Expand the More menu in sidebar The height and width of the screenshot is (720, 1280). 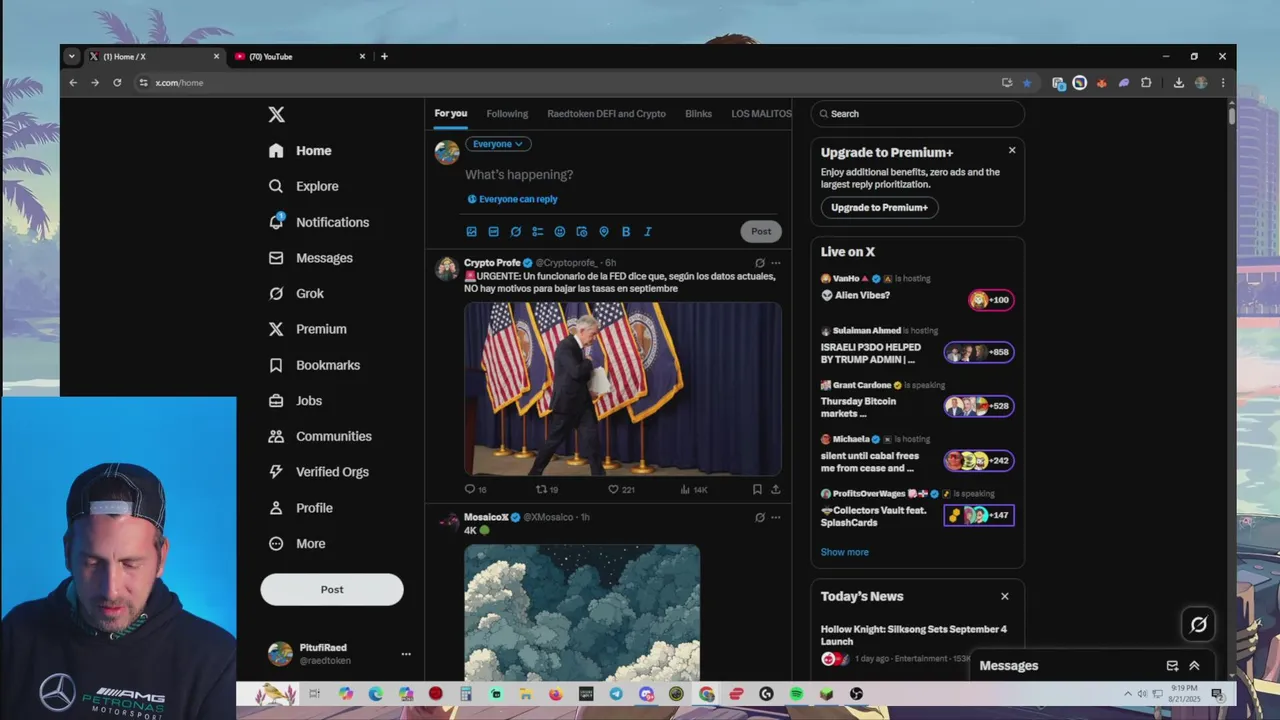pos(297,544)
